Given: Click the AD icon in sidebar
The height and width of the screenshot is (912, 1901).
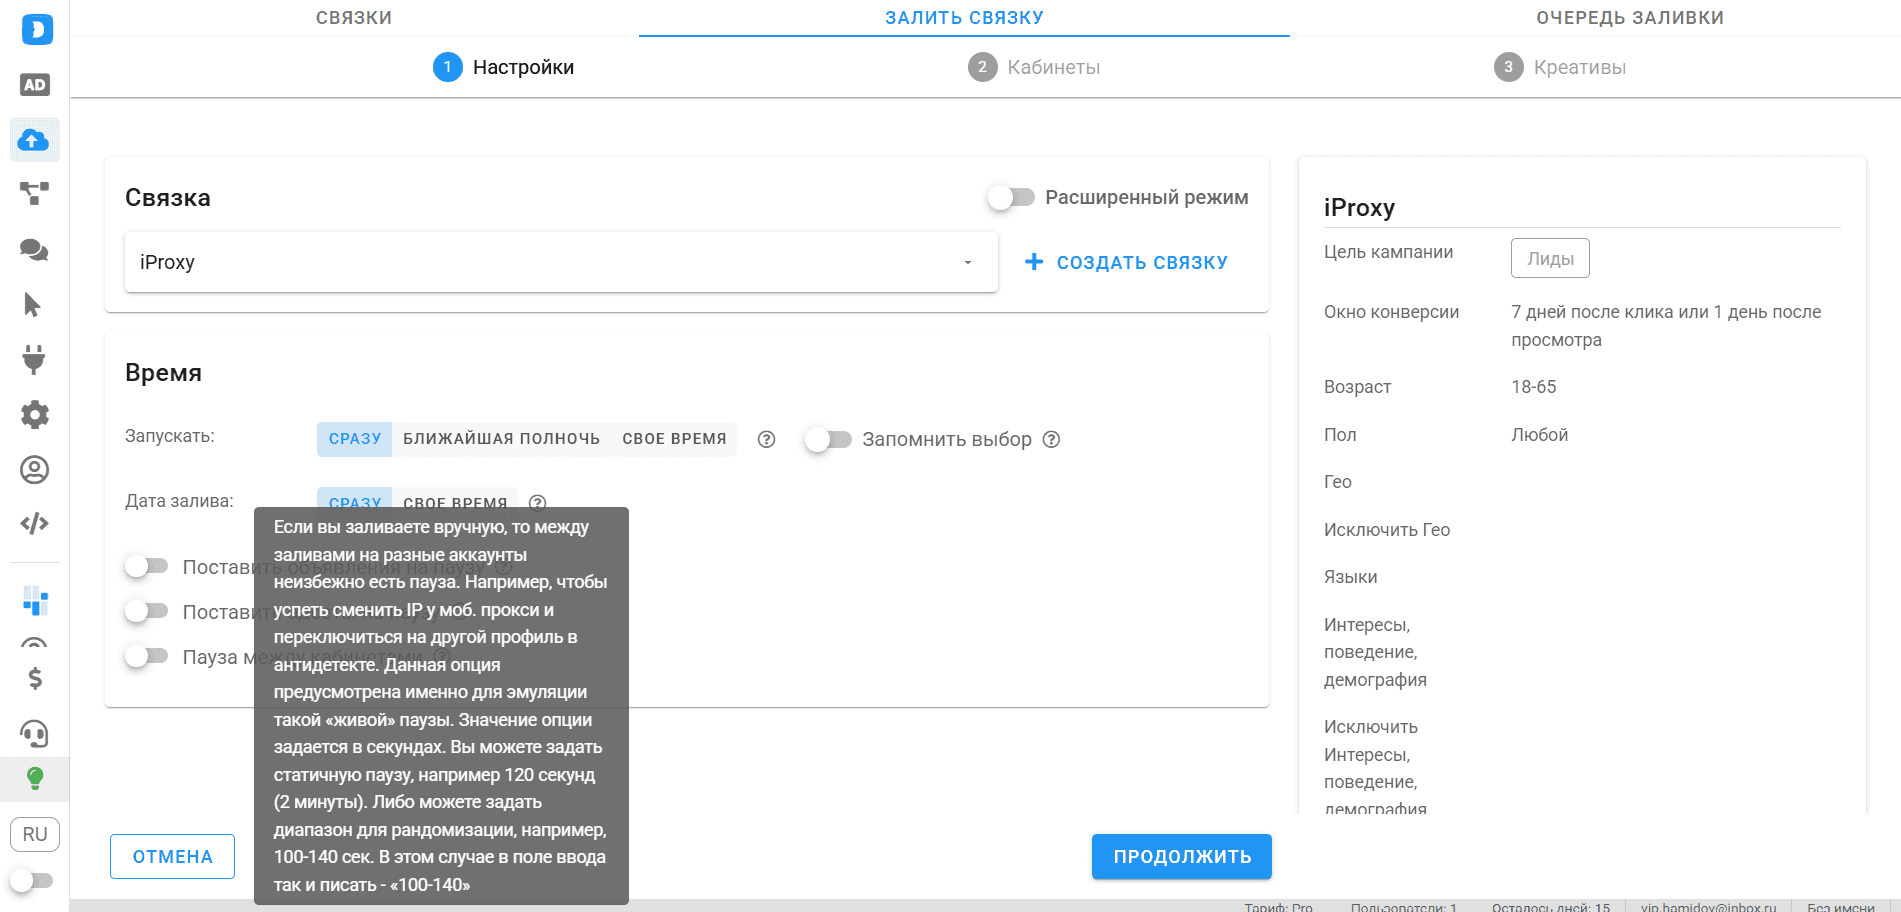Looking at the screenshot, I should [35, 85].
